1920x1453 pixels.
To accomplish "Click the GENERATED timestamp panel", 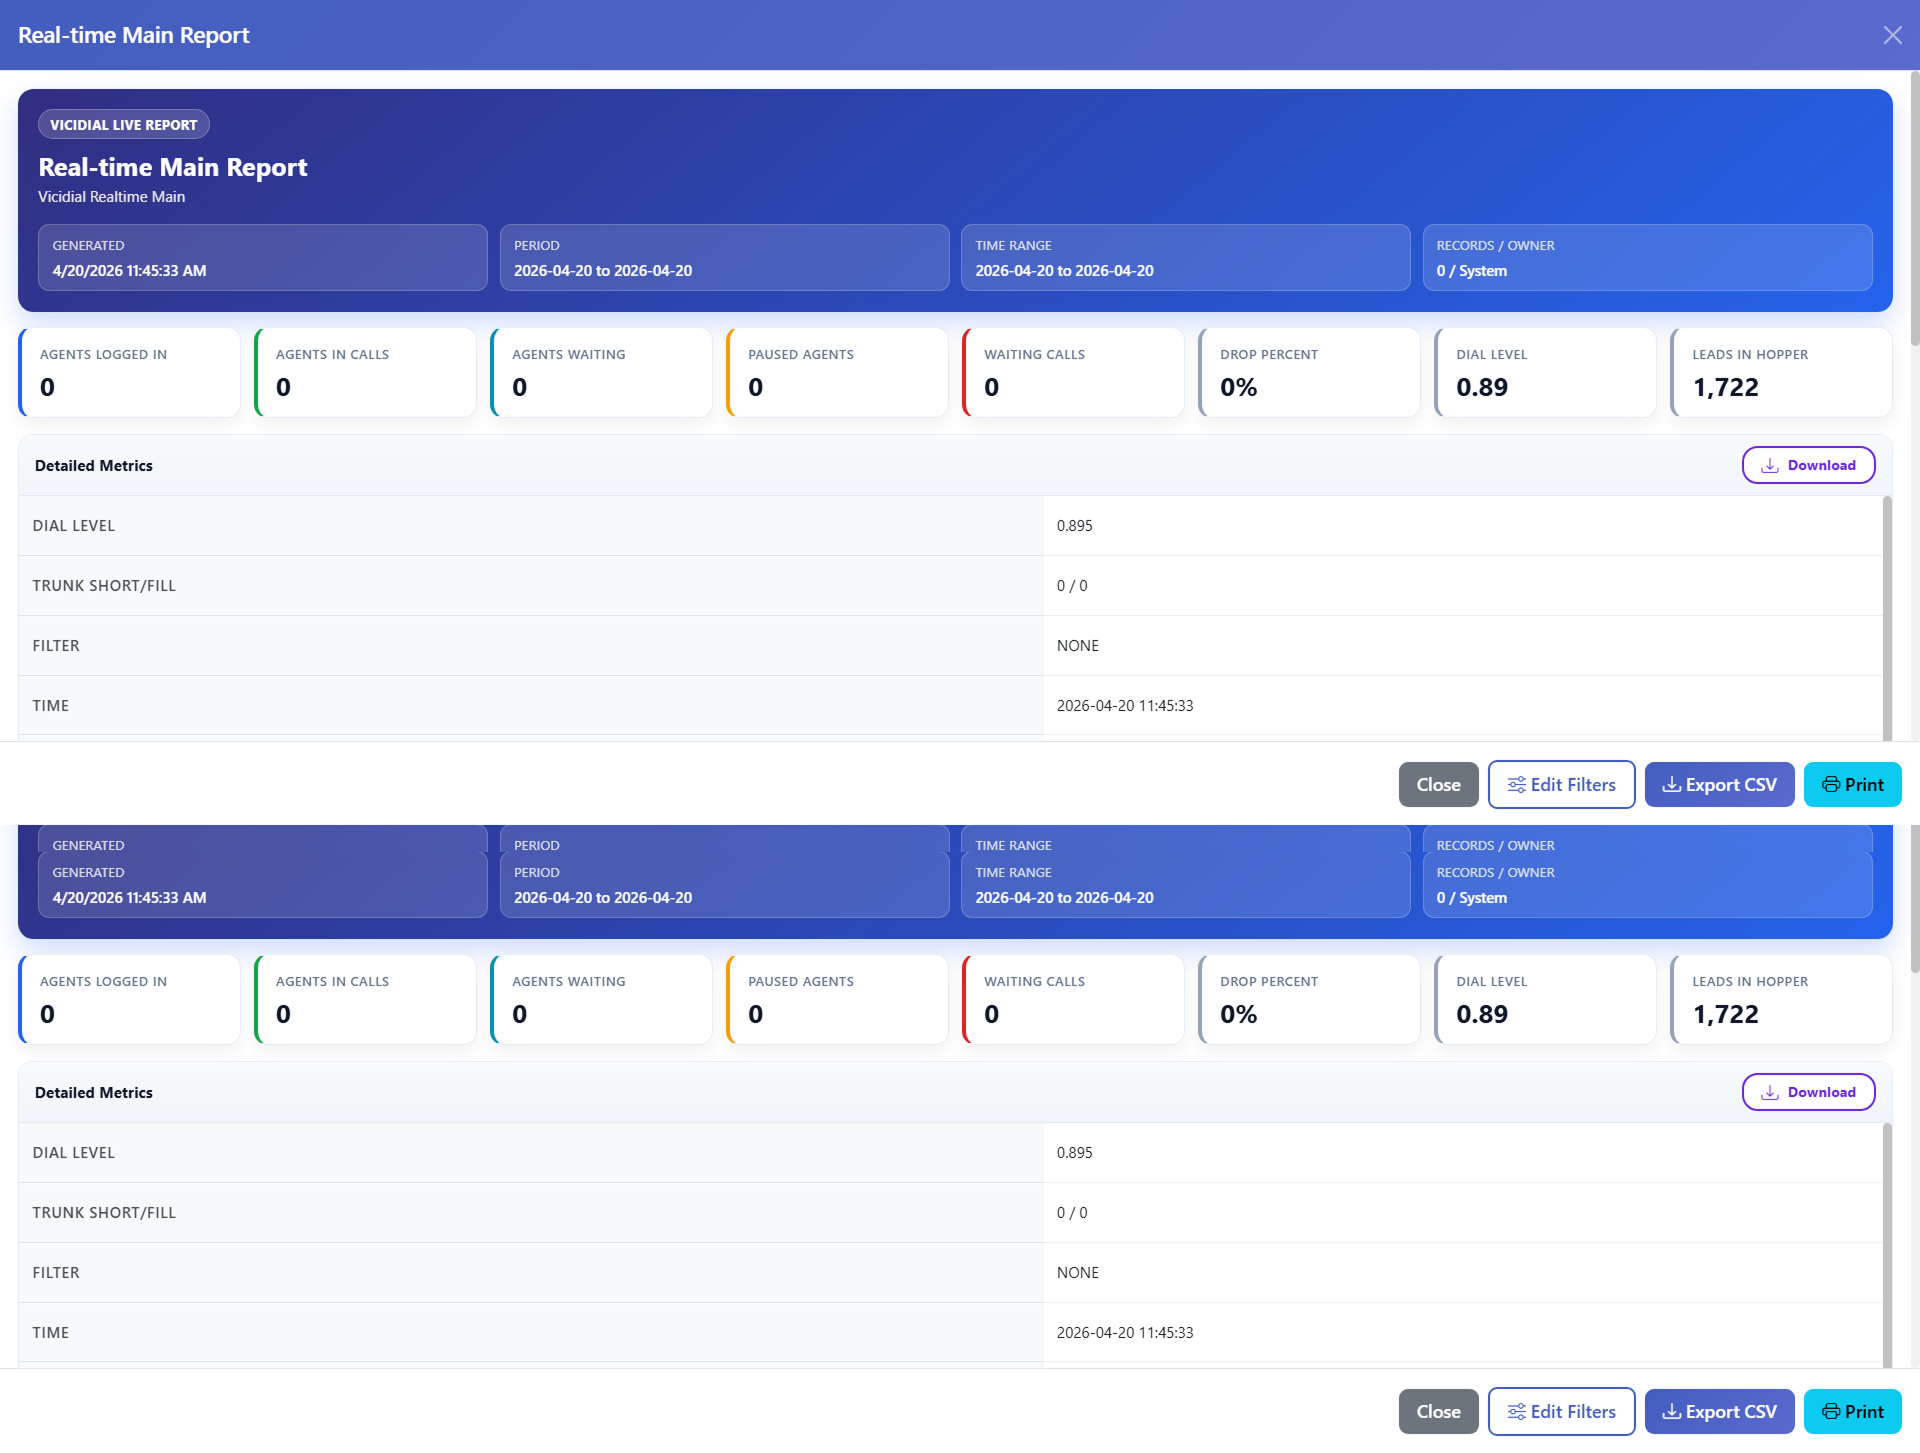I will (x=262, y=258).
